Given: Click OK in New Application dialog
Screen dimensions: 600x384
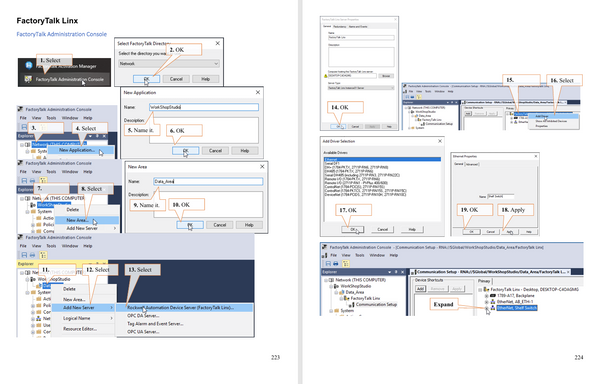Looking at the screenshot, I should pyautogui.click(x=186, y=151).
